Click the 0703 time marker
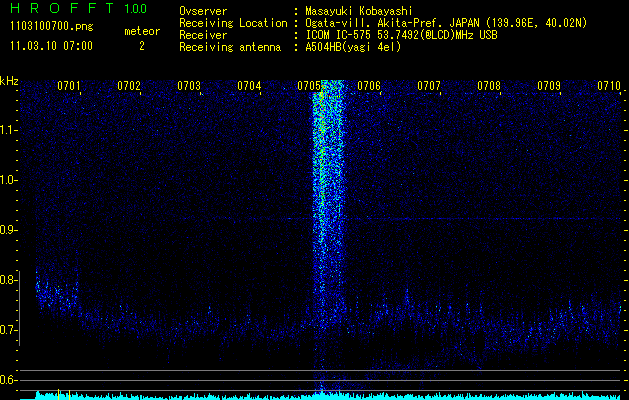Image resolution: width=629 pixels, height=400 pixels. coord(189,86)
